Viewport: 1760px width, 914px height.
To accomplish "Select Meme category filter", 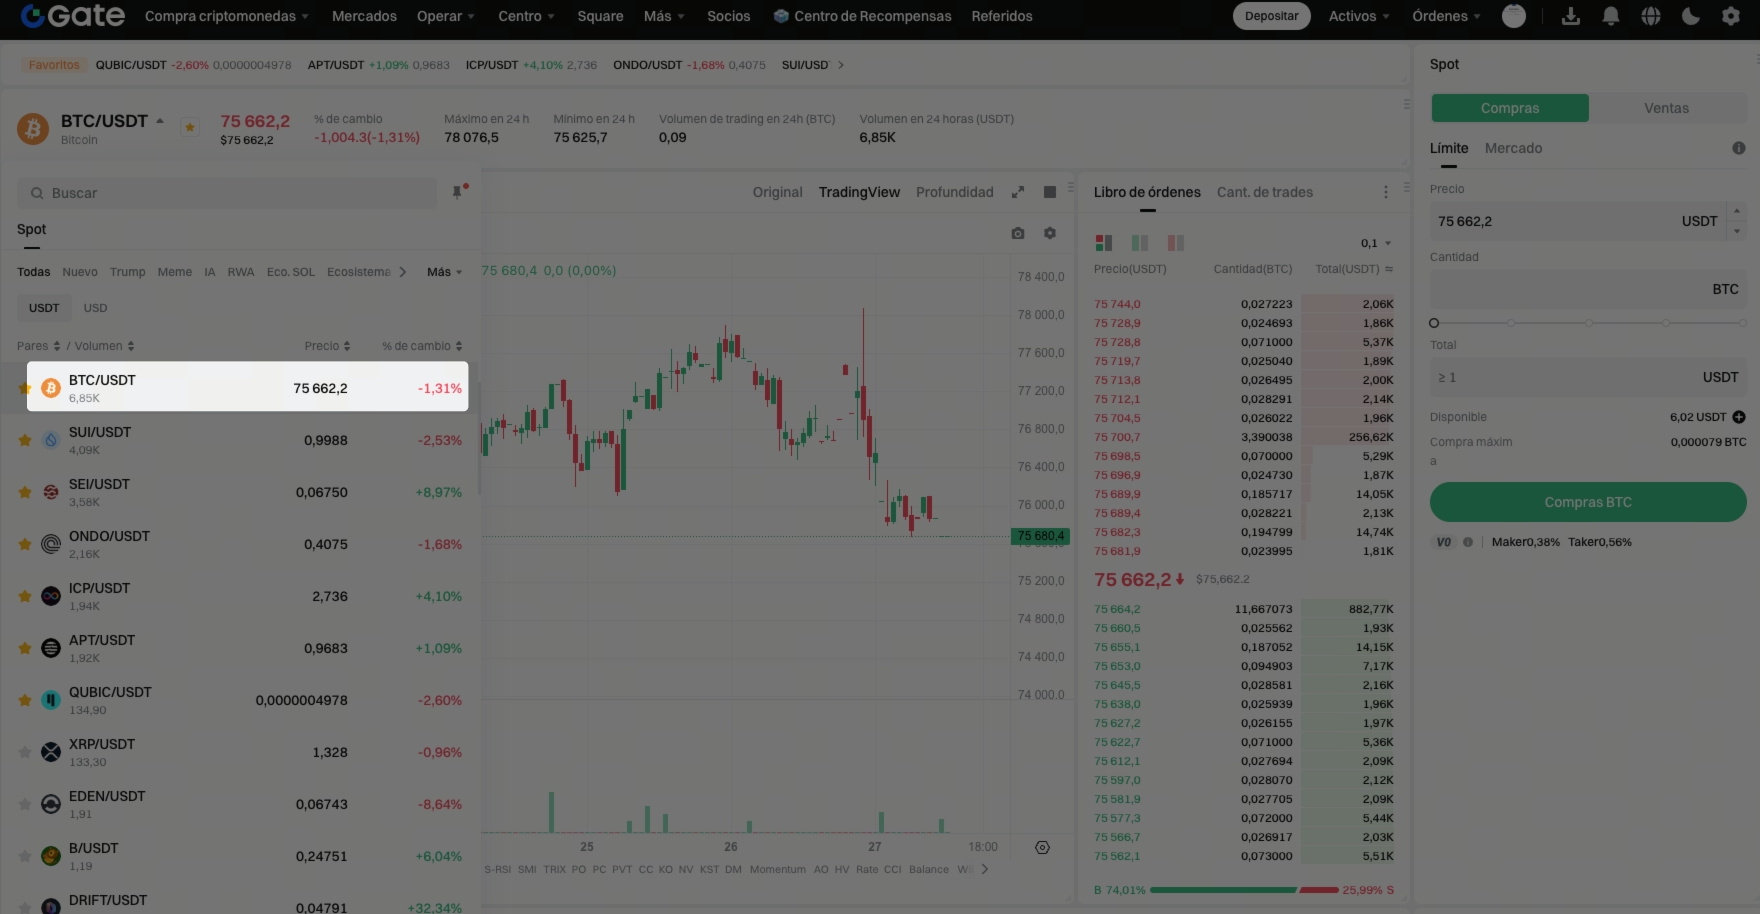I will tap(174, 272).
